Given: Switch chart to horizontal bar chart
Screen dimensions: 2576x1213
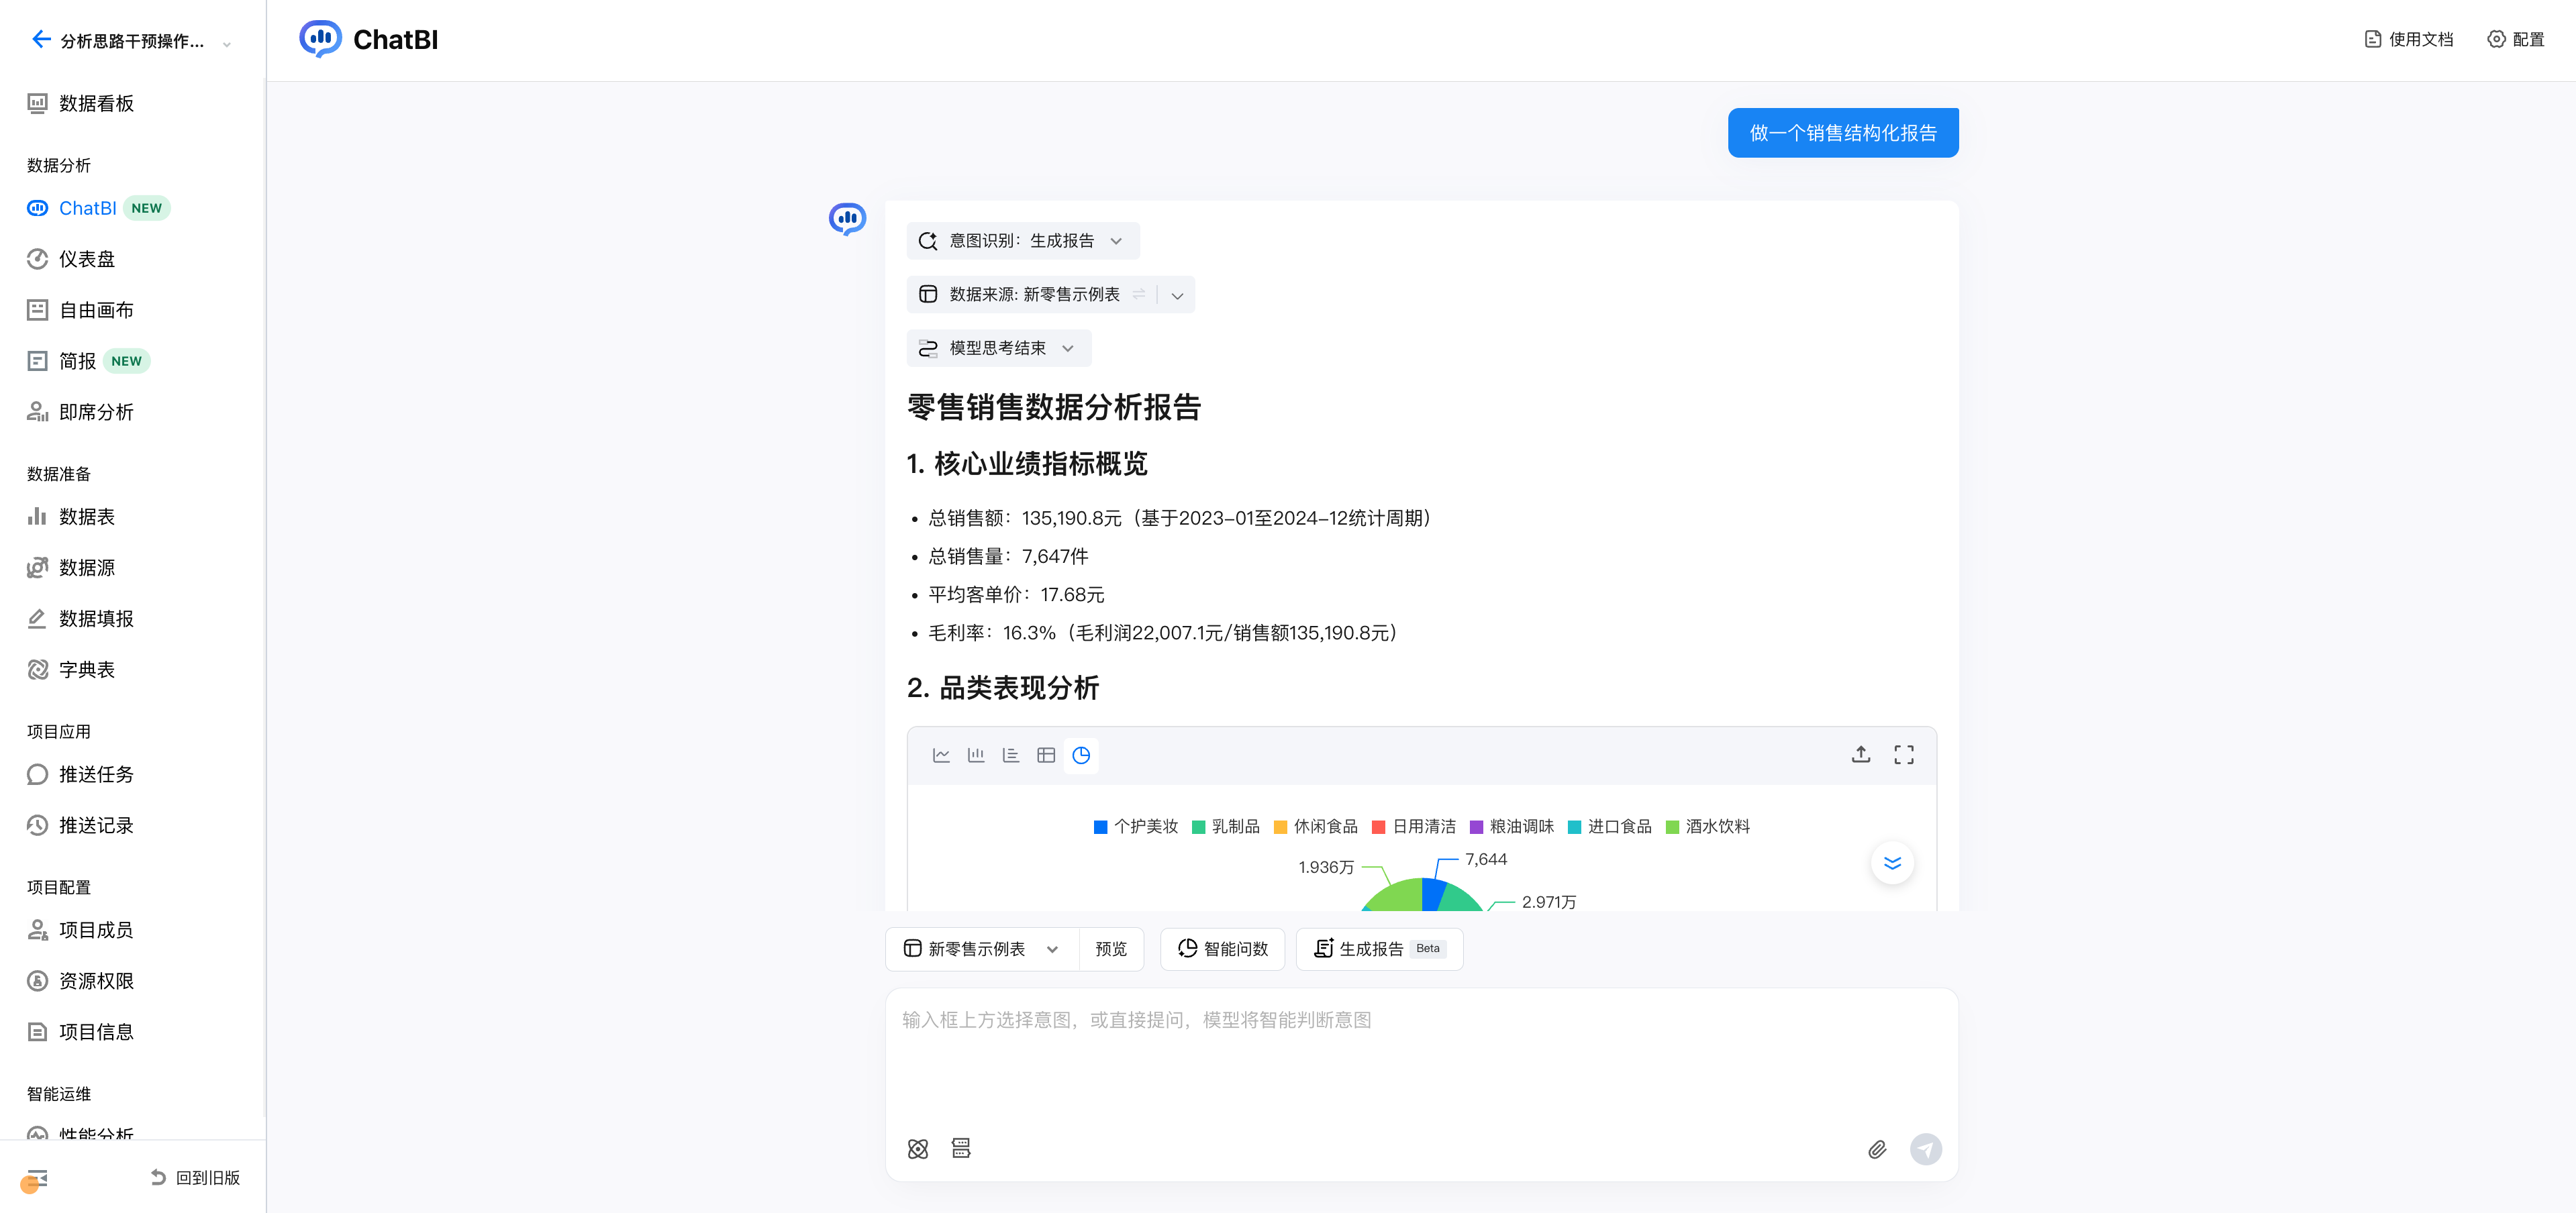Looking at the screenshot, I should pos(1011,755).
